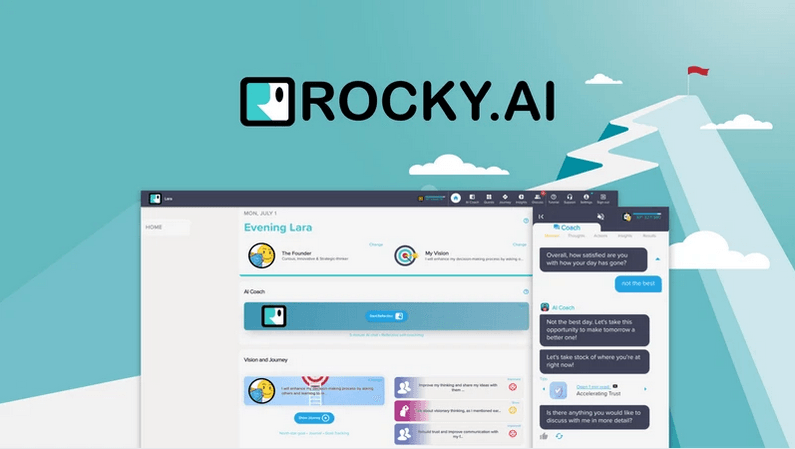This screenshot has height=449, width=795.
Task: Click the Rocky logo in app header
Action: tap(155, 199)
